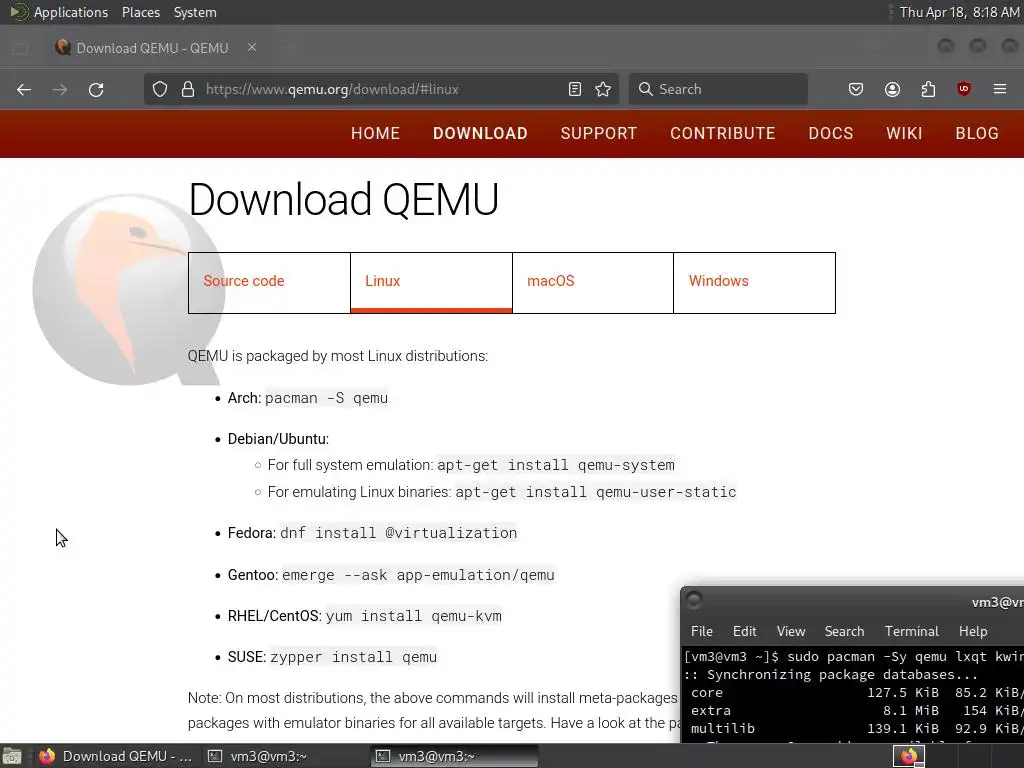Click 'emerge --ask app-emulation/qemu' command

coord(418,575)
